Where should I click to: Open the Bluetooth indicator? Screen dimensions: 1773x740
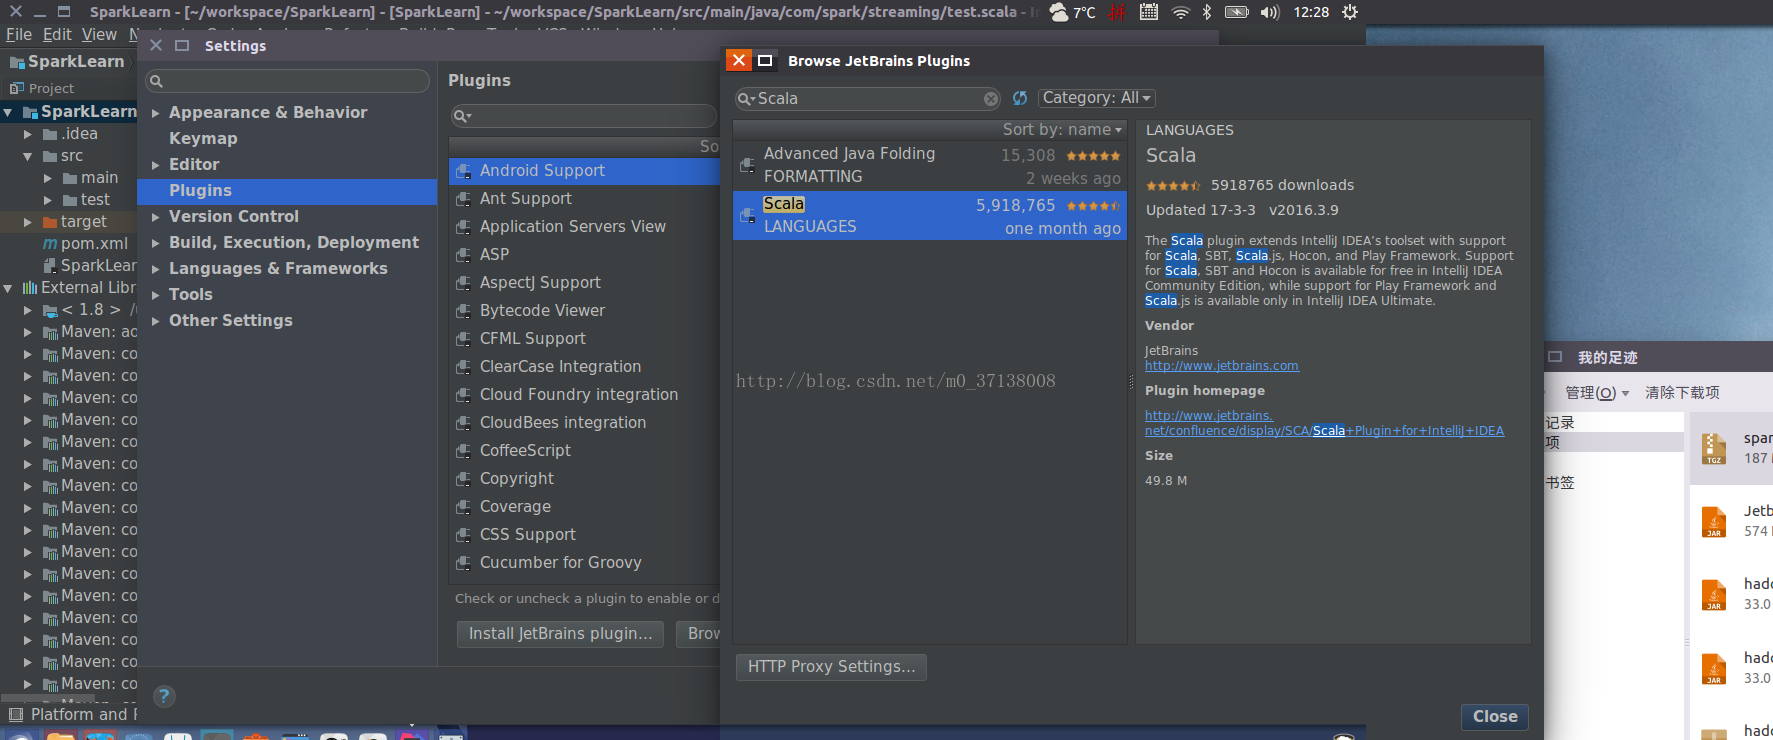pyautogui.click(x=1207, y=12)
